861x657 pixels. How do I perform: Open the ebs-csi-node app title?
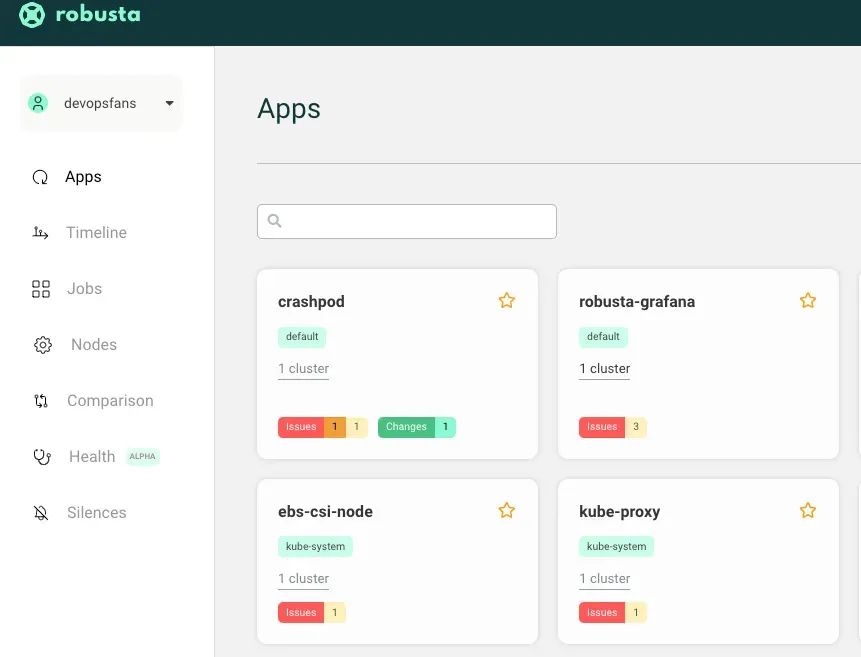[x=326, y=511]
